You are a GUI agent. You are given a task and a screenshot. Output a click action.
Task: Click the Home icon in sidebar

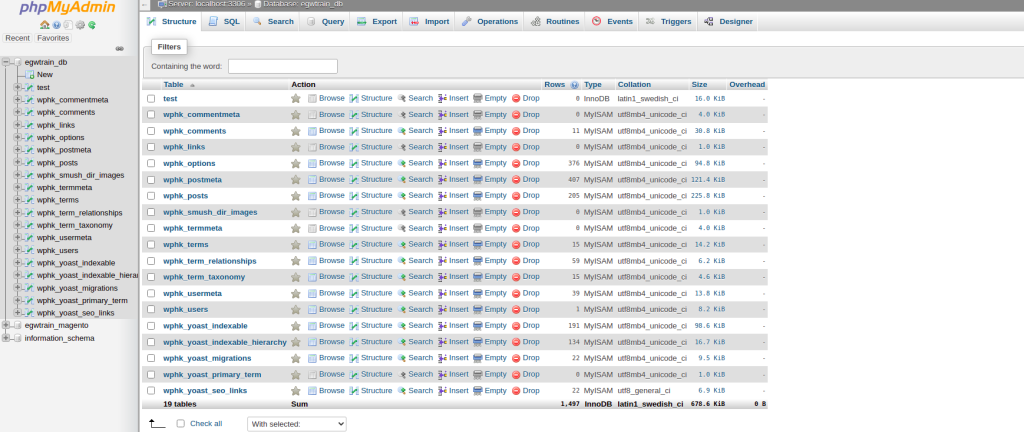(45, 25)
